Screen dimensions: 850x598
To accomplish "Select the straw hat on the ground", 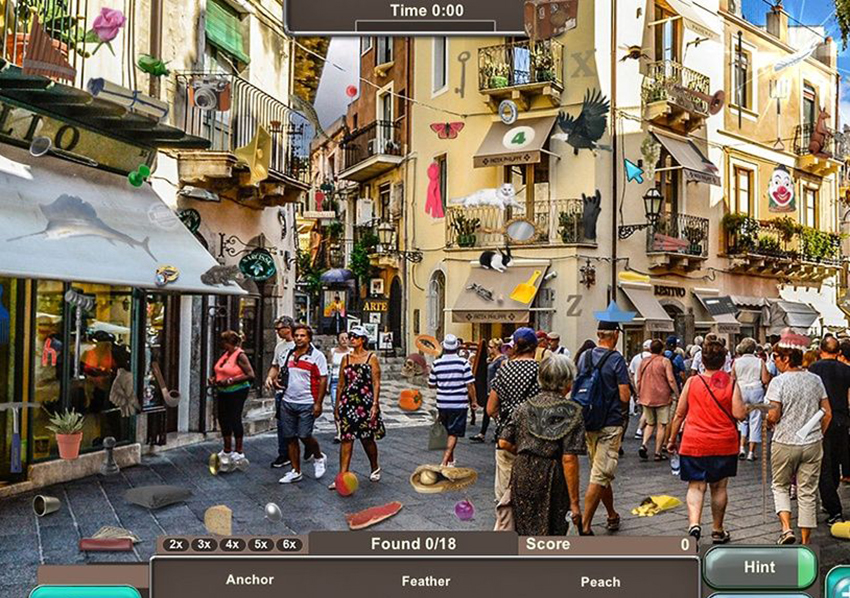I will (x=441, y=478).
